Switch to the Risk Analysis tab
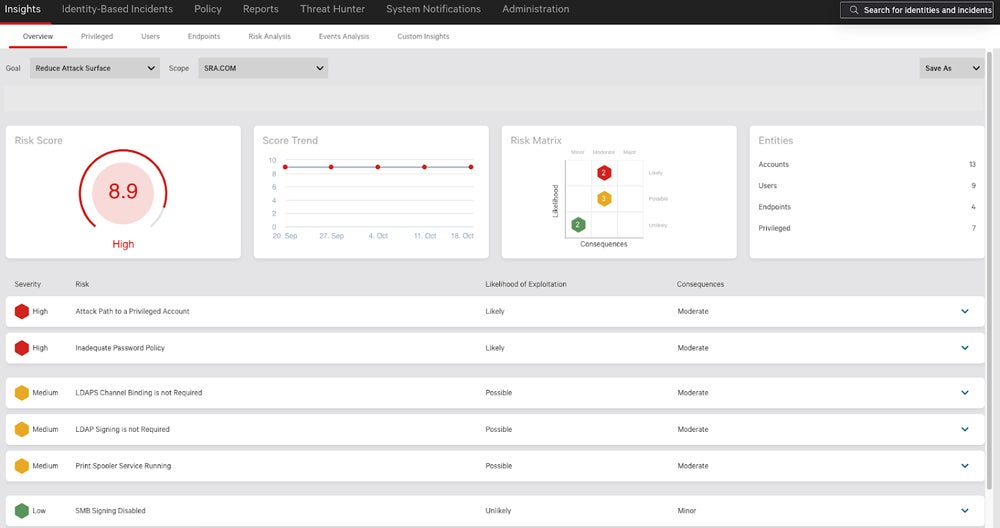The width and height of the screenshot is (1000, 528). 269,36
